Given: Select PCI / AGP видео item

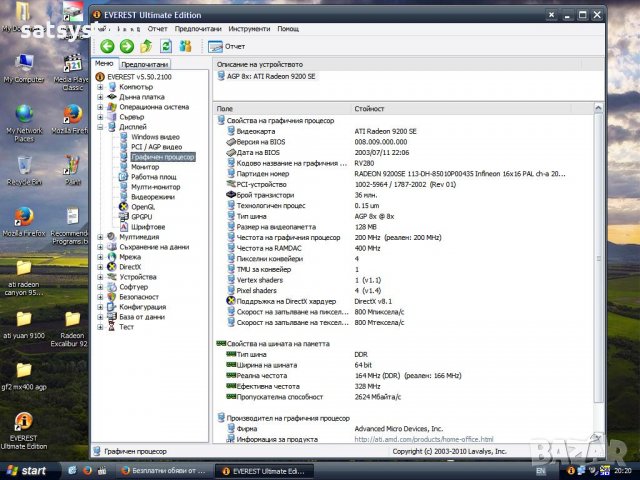Looking at the screenshot, I should 156,147.
